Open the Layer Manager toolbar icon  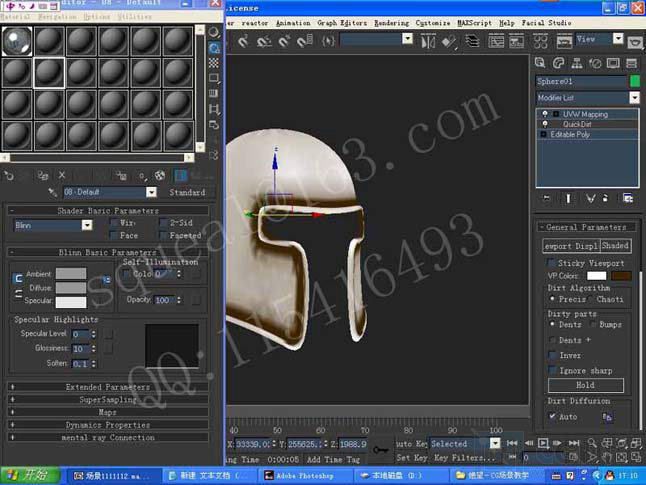[472, 41]
